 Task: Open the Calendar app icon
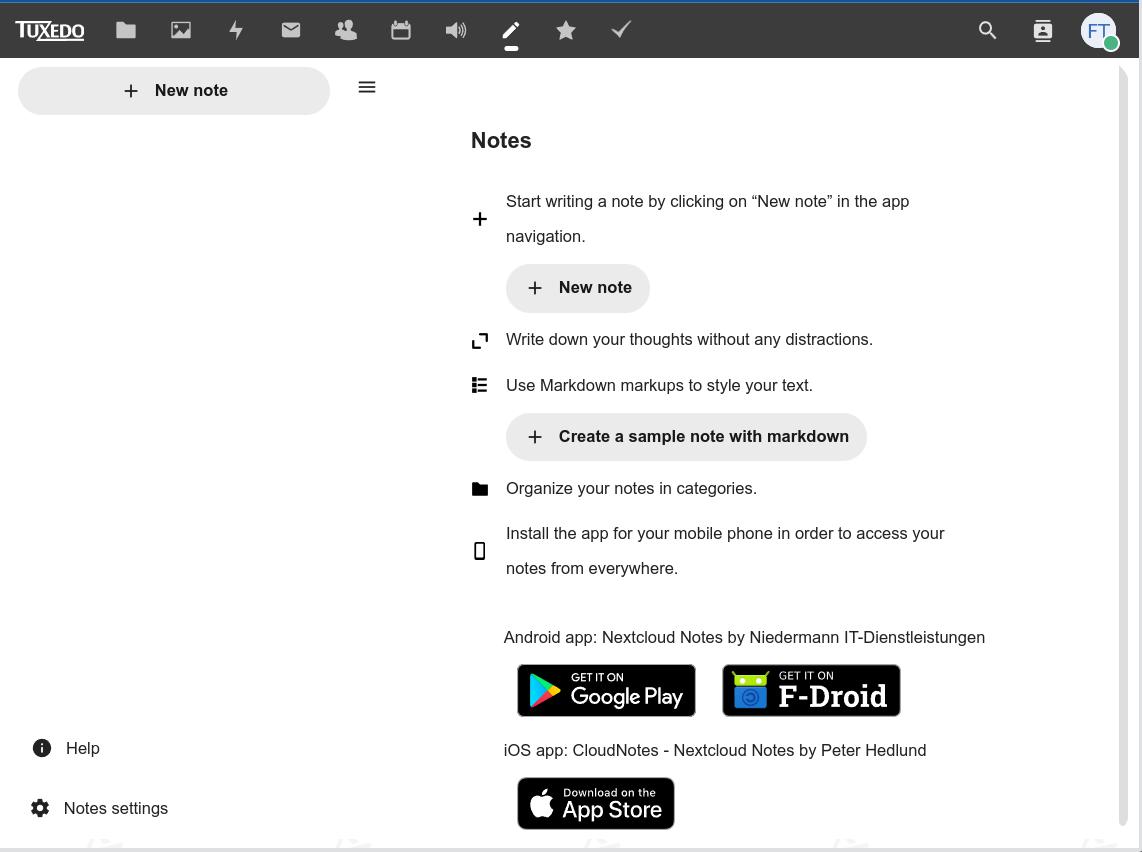(x=401, y=30)
